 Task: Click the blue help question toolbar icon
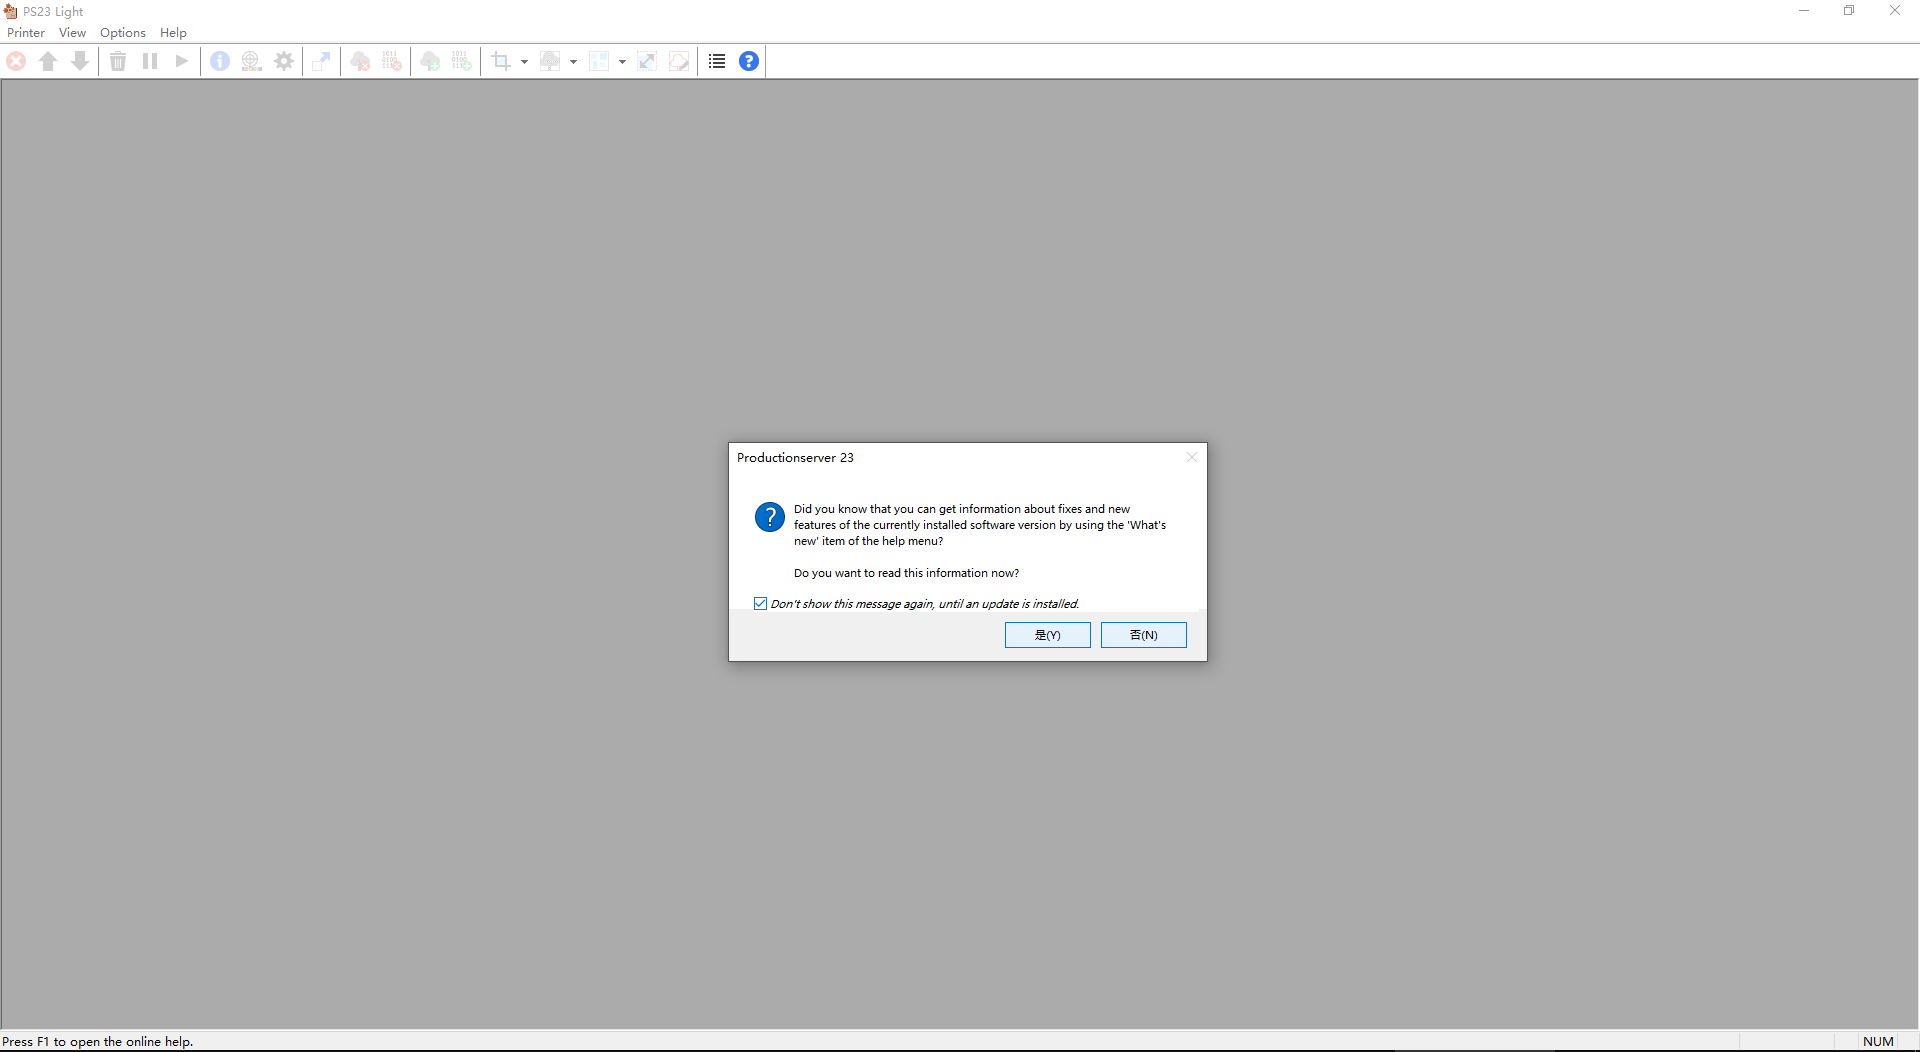749,61
